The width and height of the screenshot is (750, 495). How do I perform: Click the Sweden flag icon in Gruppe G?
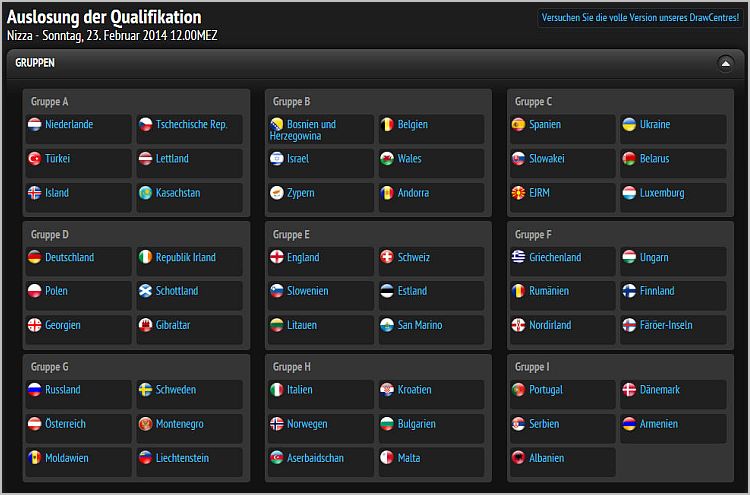coord(145,390)
